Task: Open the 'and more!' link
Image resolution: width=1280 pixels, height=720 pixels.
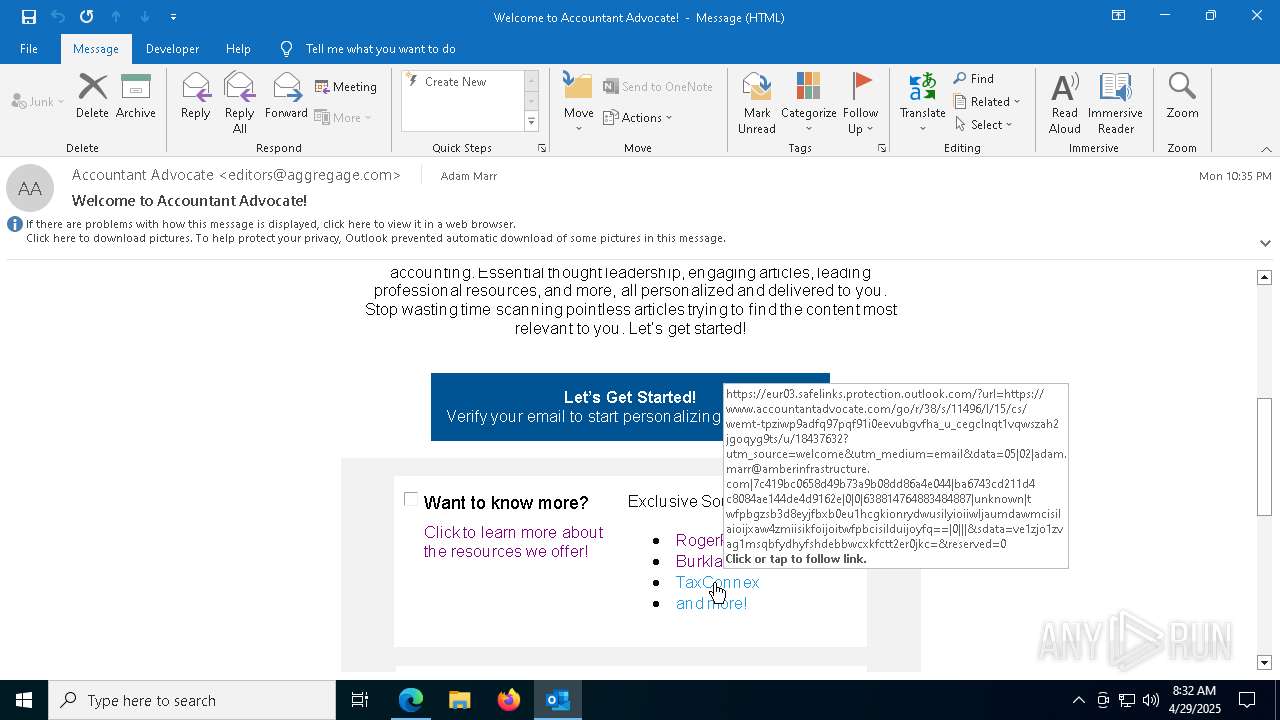Action: [711, 603]
